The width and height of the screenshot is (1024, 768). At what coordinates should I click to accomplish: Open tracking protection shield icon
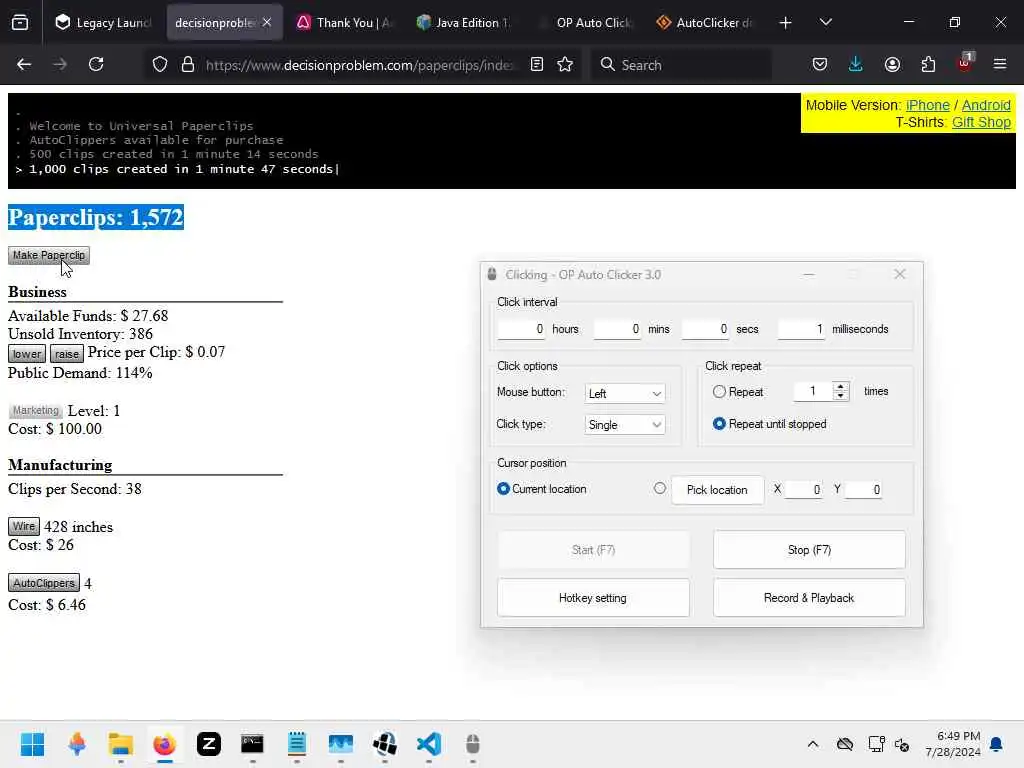[160, 65]
